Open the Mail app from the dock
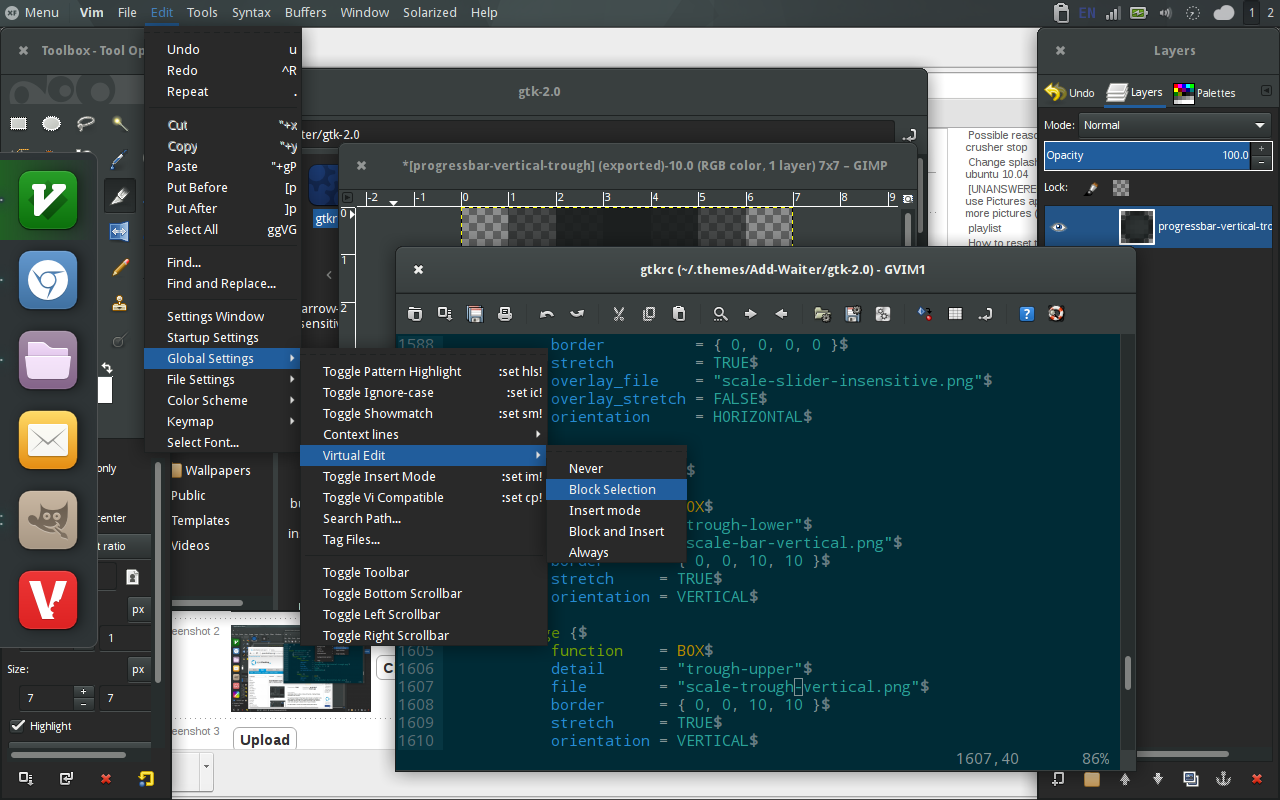The image size is (1280, 800). pyautogui.click(x=48, y=440)
